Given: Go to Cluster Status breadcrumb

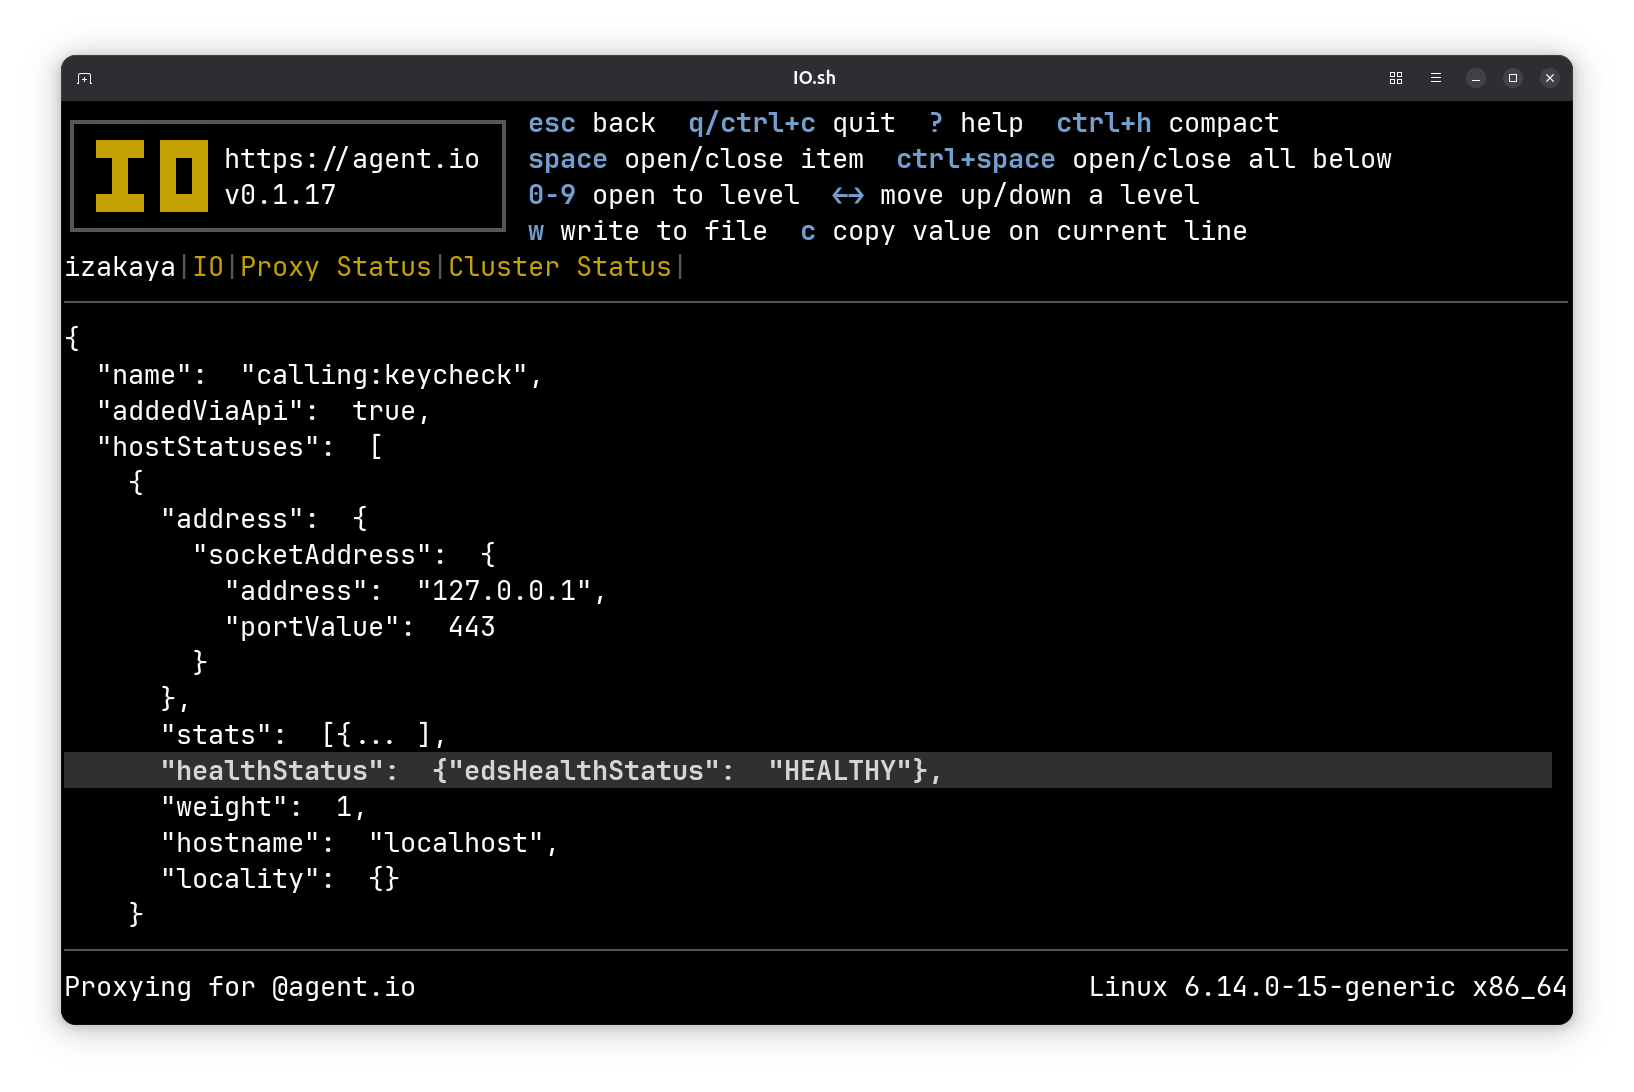Looking at the screenshot, I should click(x=560, y=267).
